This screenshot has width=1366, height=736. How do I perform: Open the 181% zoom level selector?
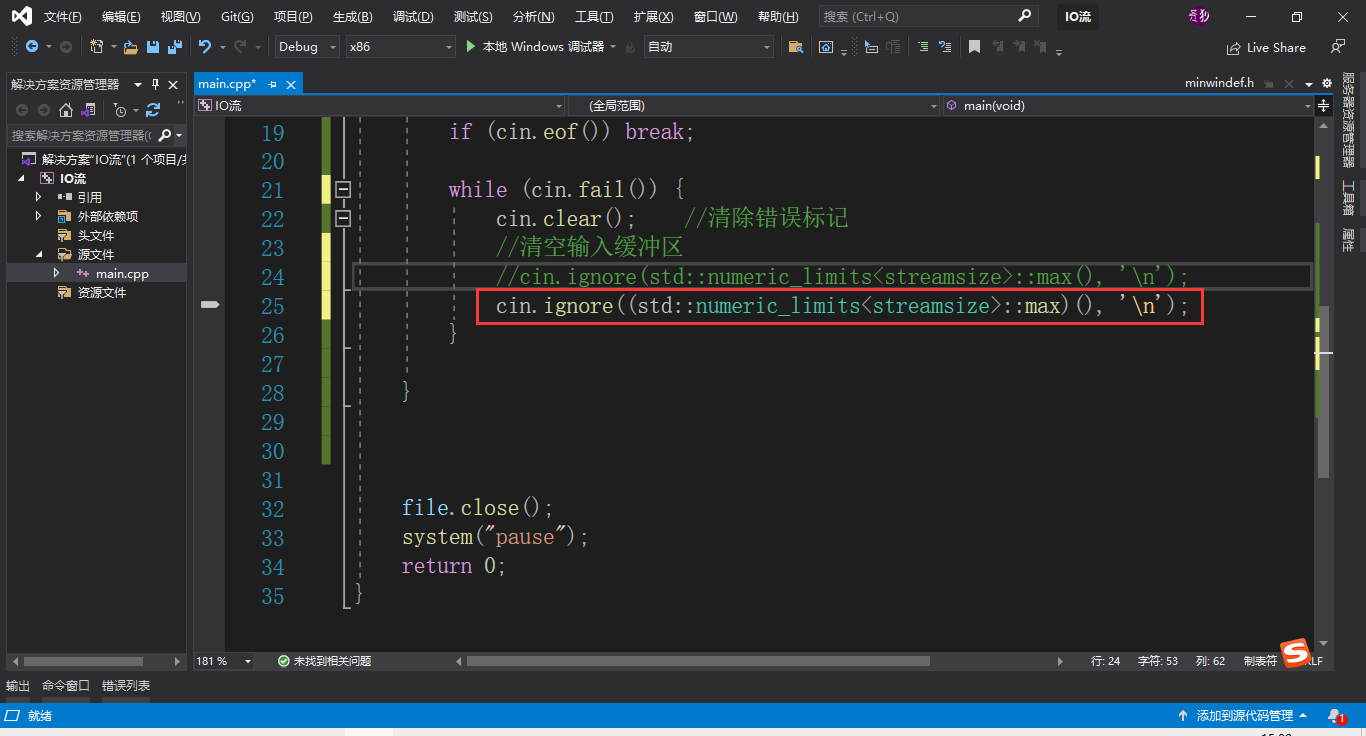pos(224,660)
